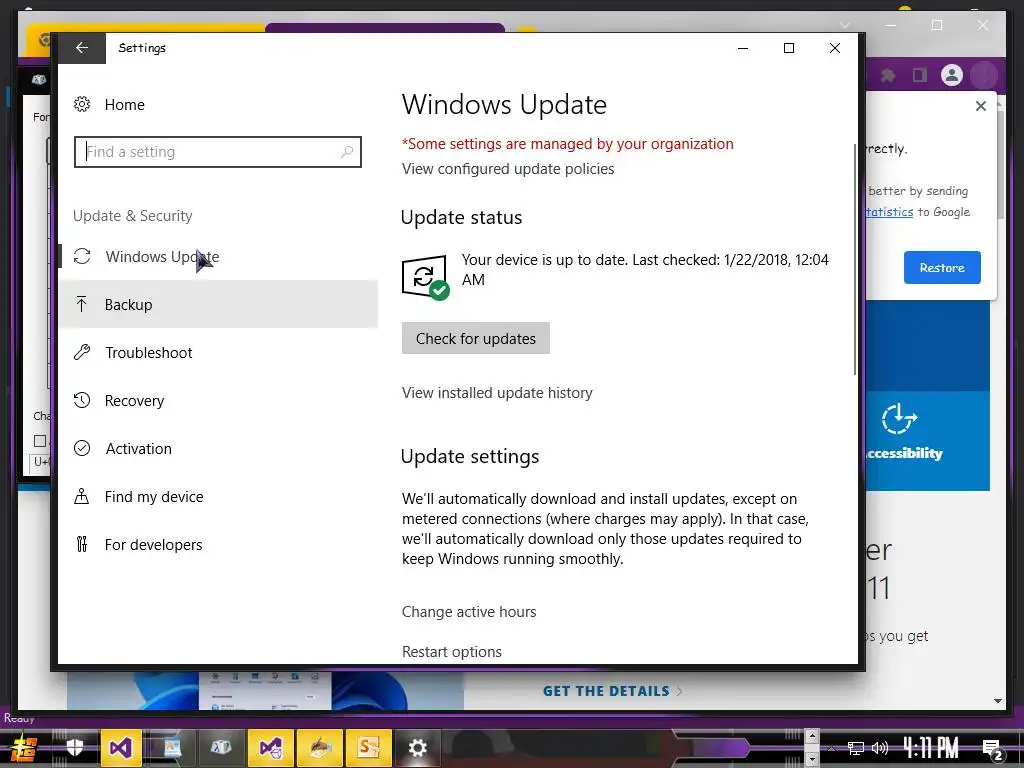The image size is (1024, 768).
Task: Click the Troubleshoot wrench icon
Action: (x=82, y=353)
